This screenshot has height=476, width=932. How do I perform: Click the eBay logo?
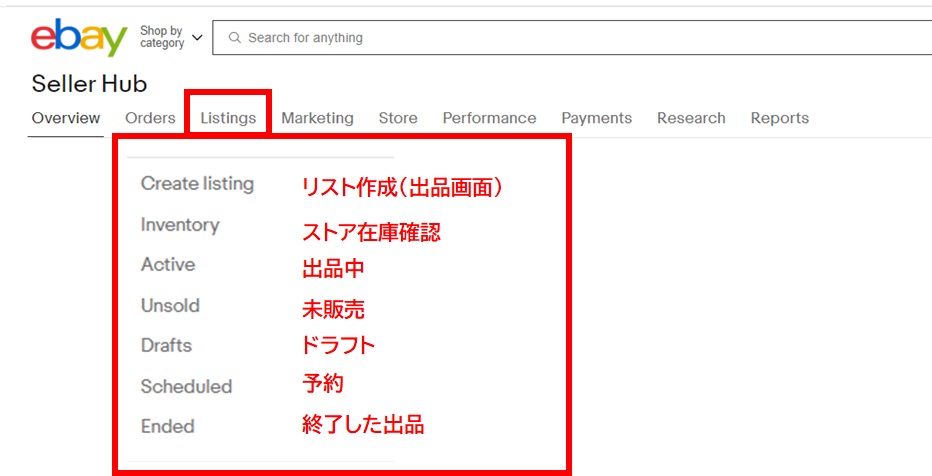tap(79, 38)
